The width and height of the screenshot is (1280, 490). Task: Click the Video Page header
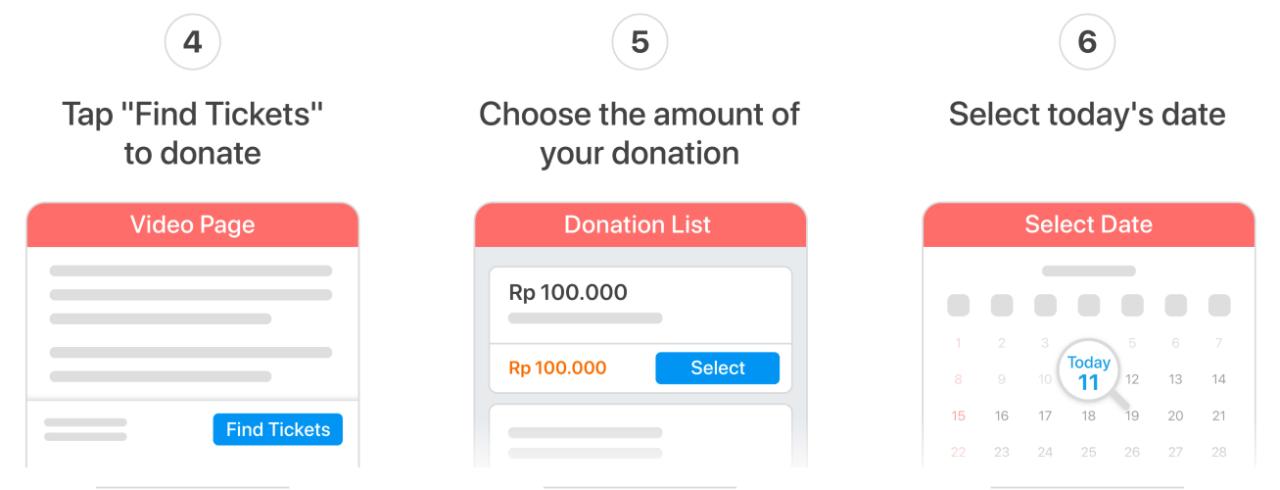tap(192, 225)
